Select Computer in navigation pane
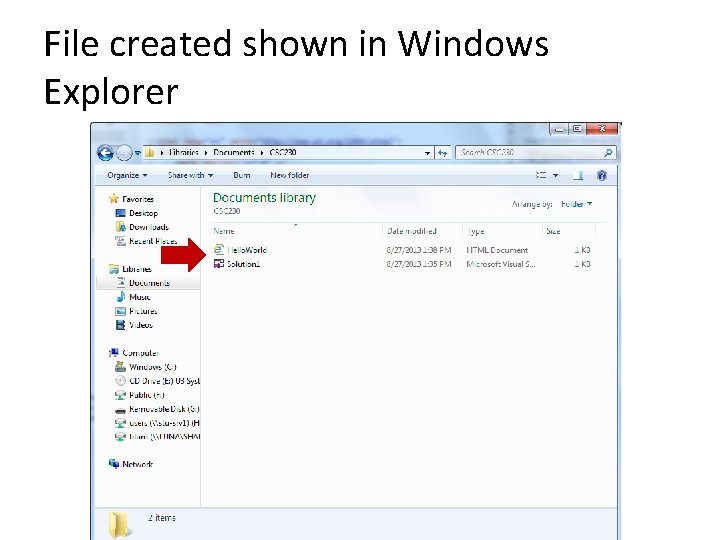 140,353
